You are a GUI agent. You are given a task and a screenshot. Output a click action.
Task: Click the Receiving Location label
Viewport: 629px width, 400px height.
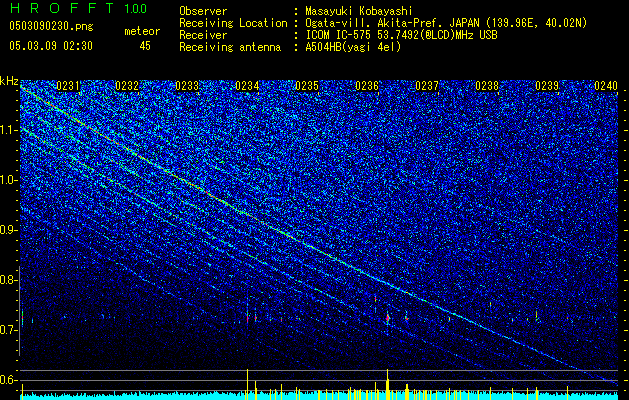pos(233,23)
